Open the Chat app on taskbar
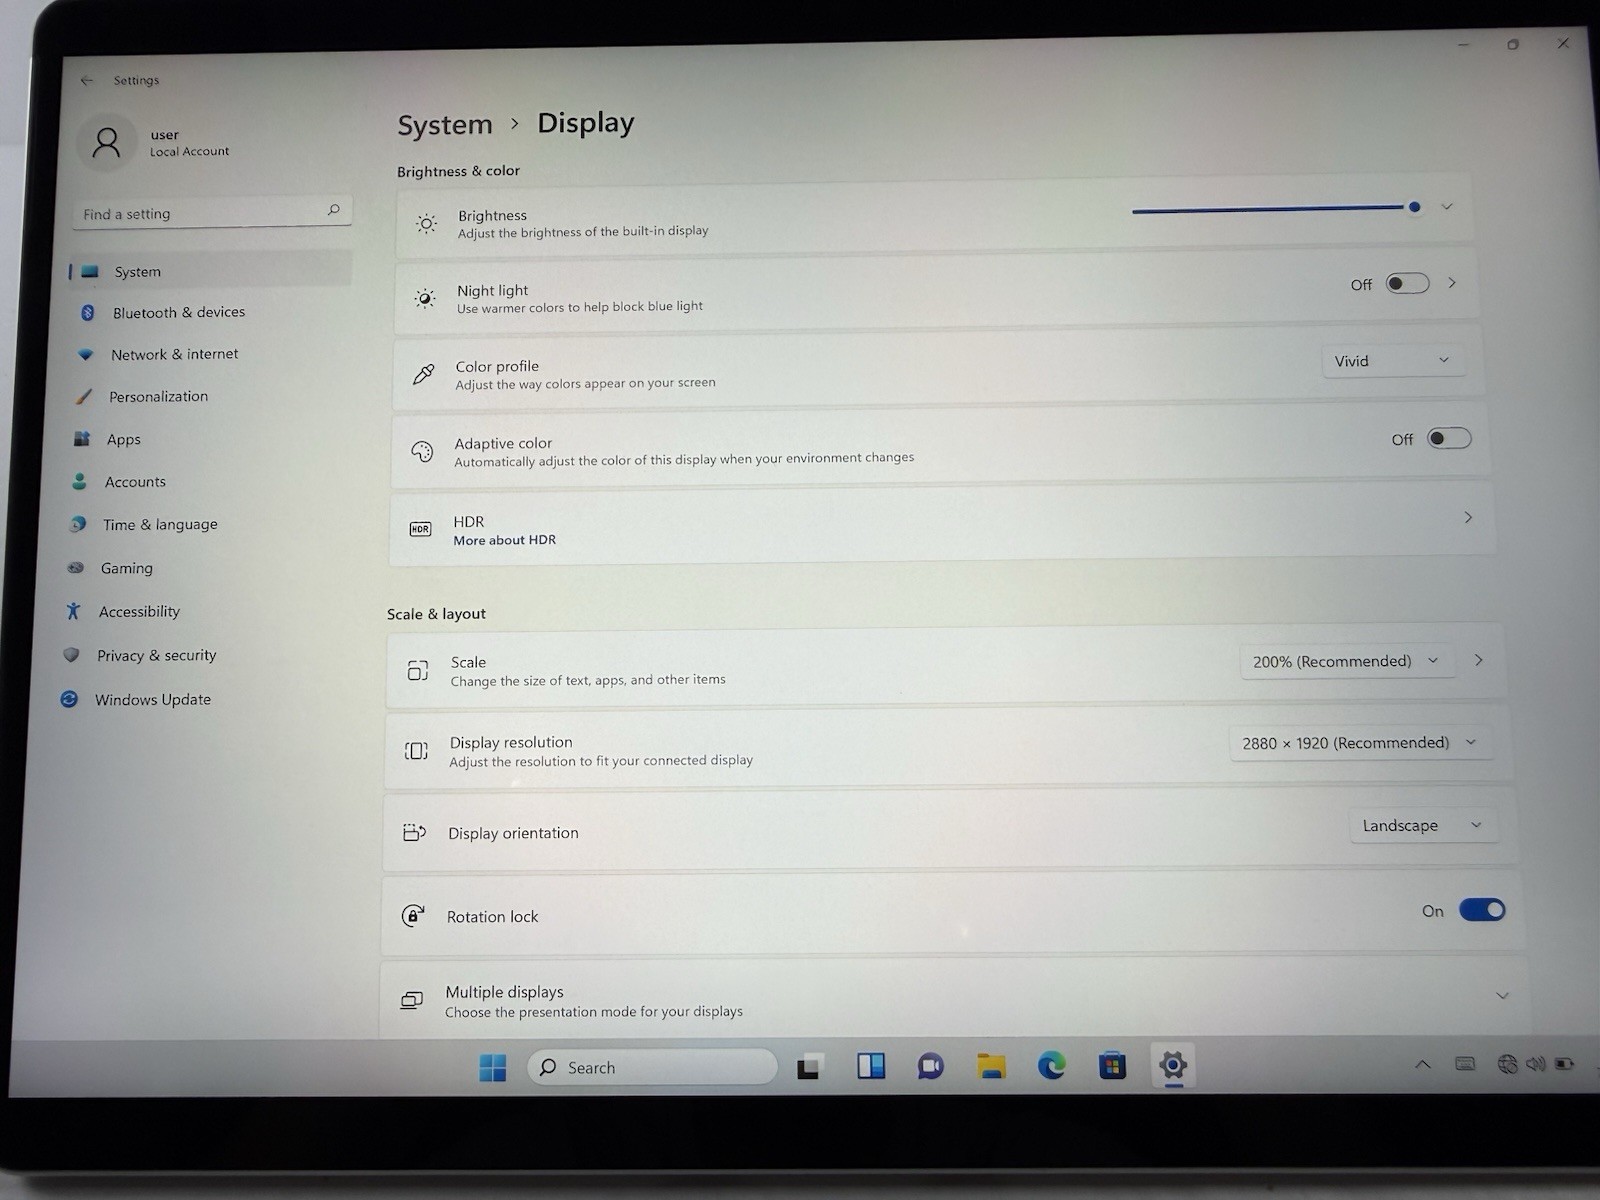Screen dimensions: 1600x1200 pos(931,1066)
